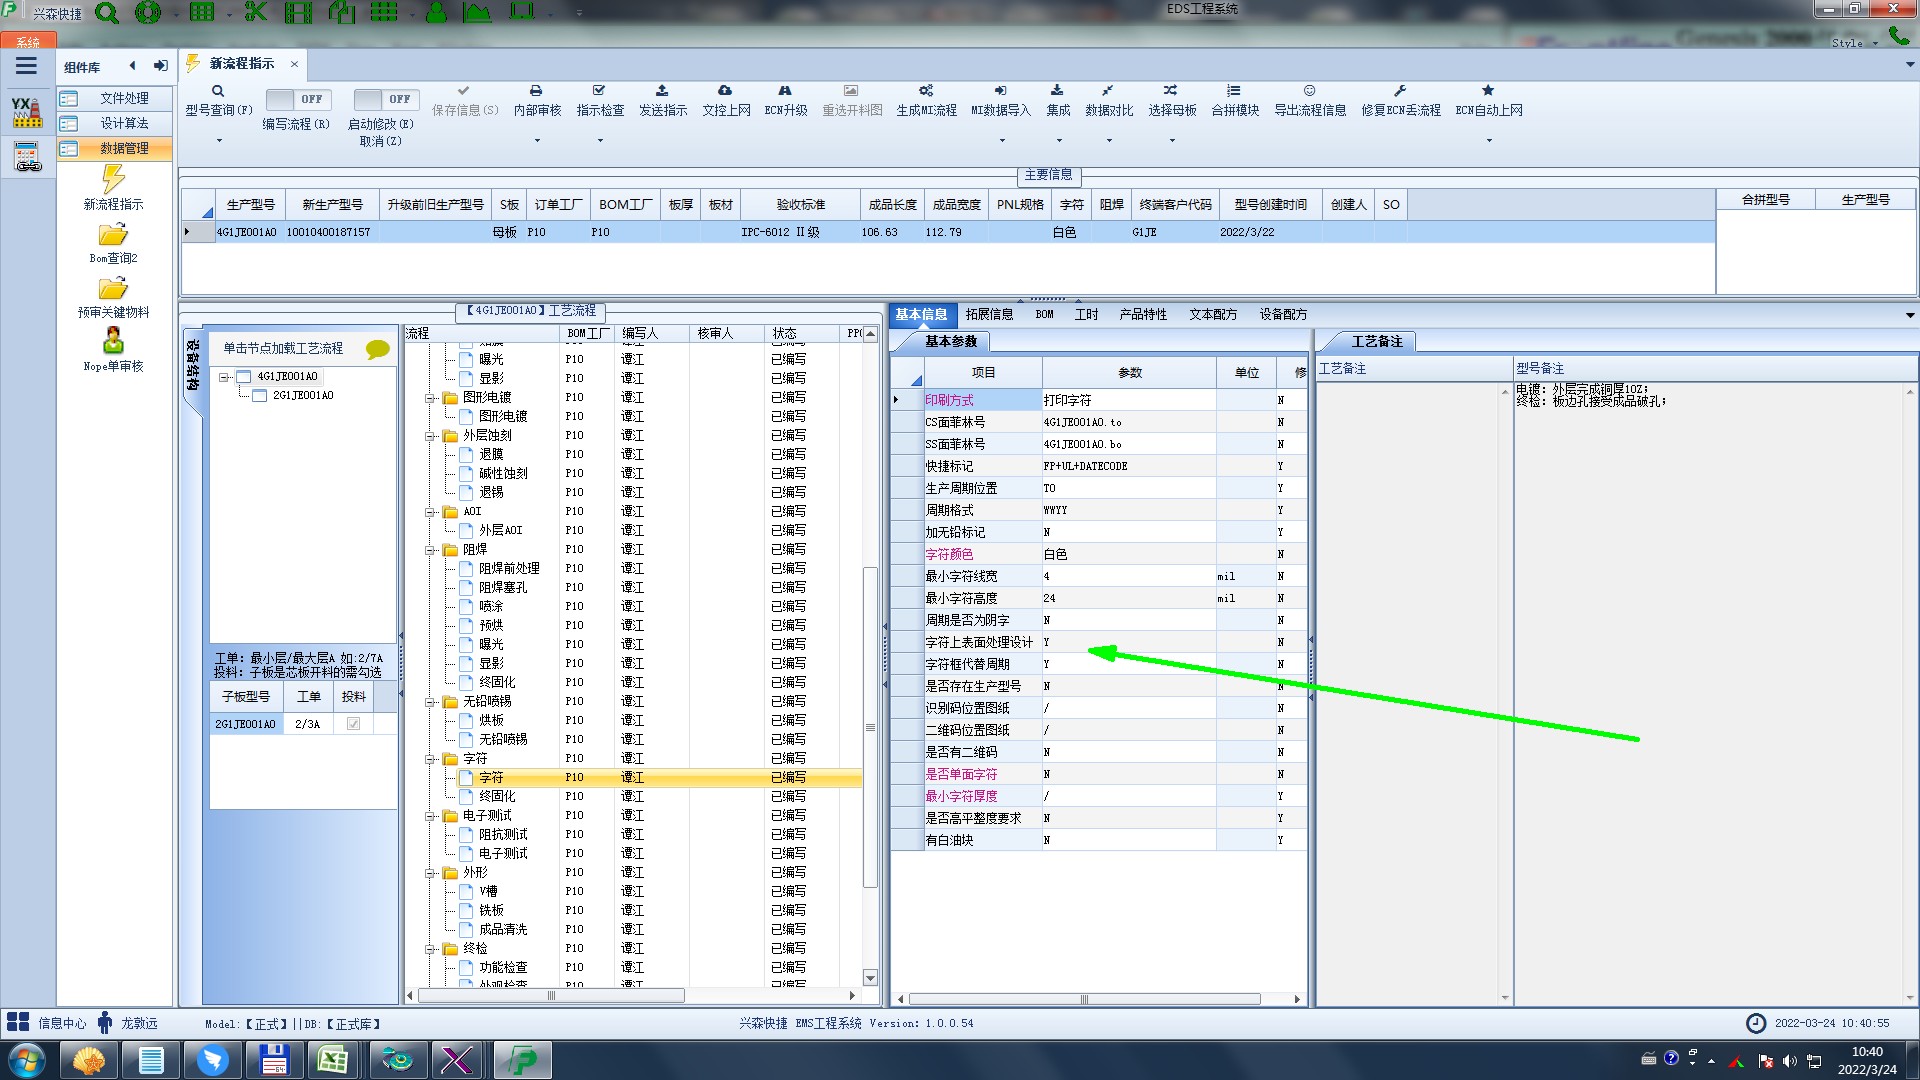This screenshot has width=1920, height=1080.
Task: Click 修复ECN丢流程 toolbar button
Action: click(1400, 100)
